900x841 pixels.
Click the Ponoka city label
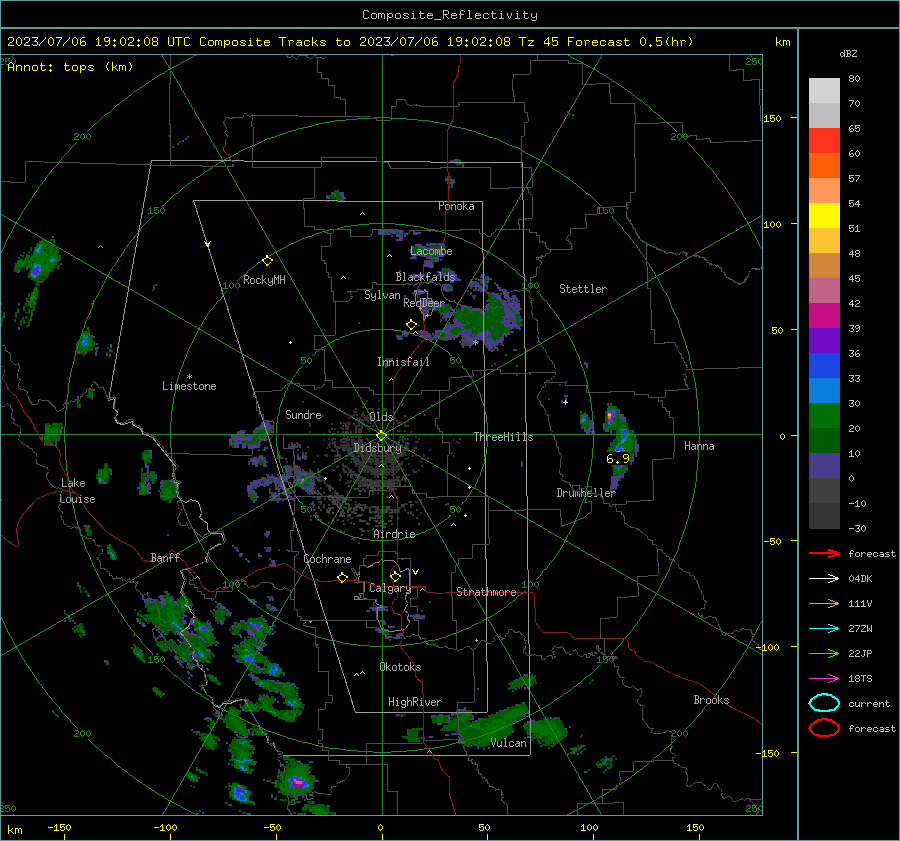click(x=456, y=206)
